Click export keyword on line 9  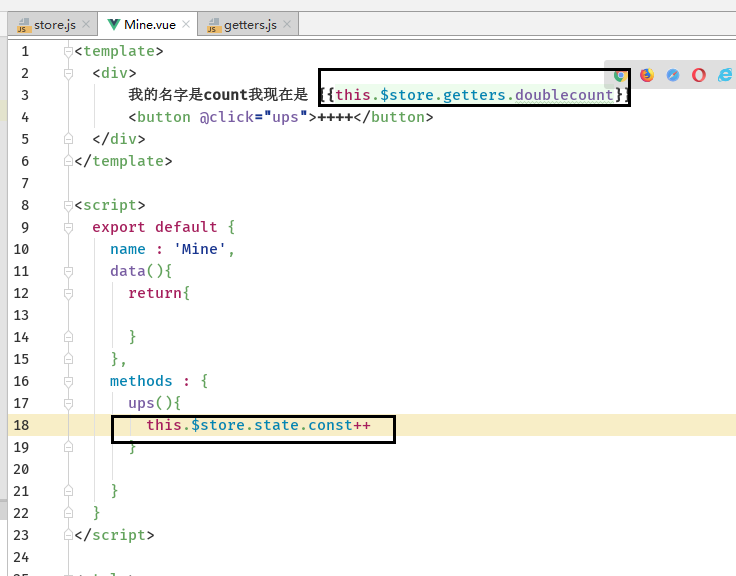pos(119,227)
